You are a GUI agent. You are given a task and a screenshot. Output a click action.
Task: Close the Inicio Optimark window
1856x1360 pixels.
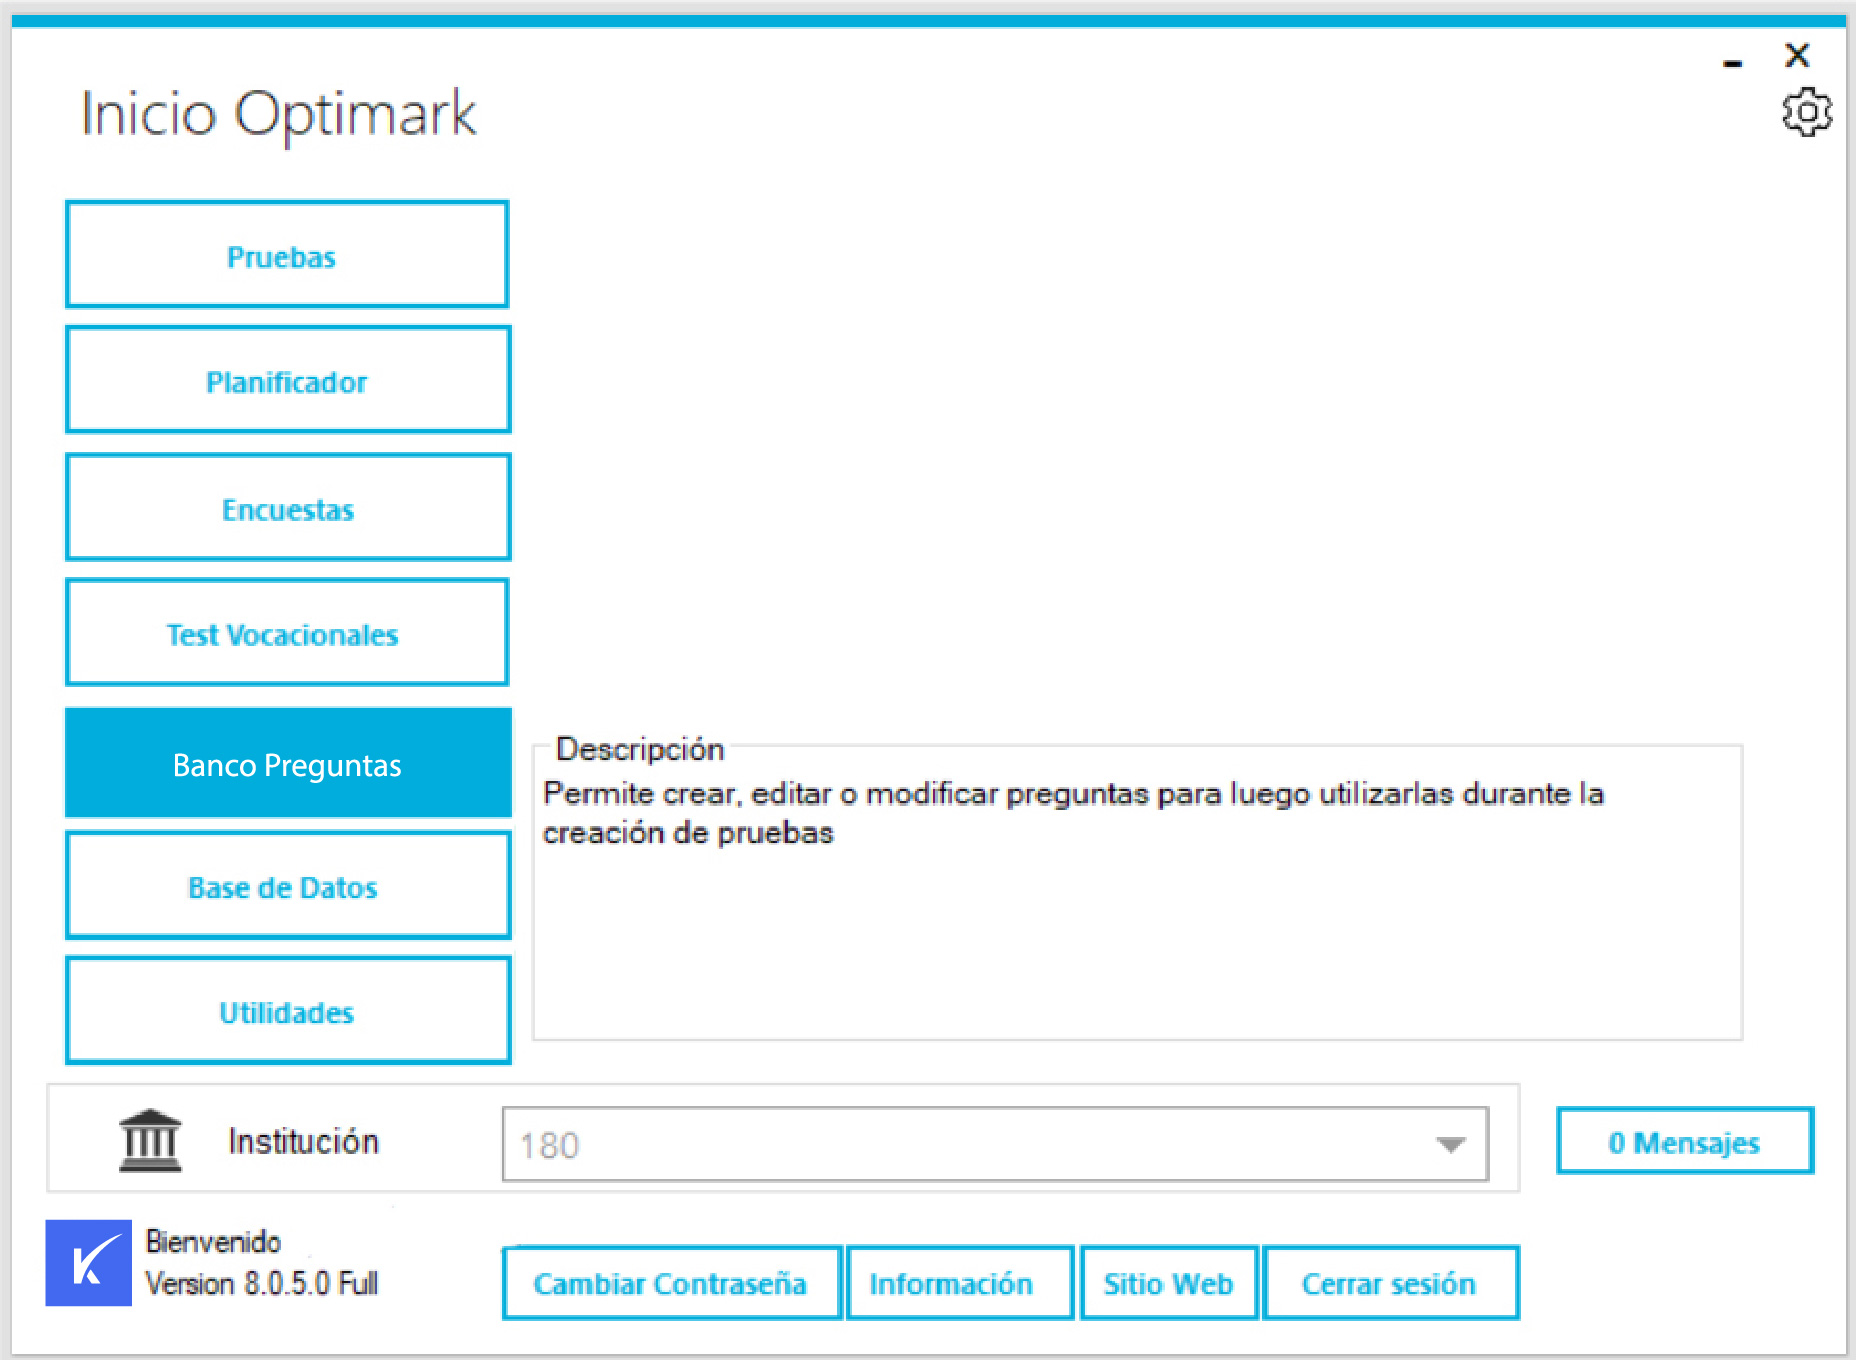pos(1797,55)
